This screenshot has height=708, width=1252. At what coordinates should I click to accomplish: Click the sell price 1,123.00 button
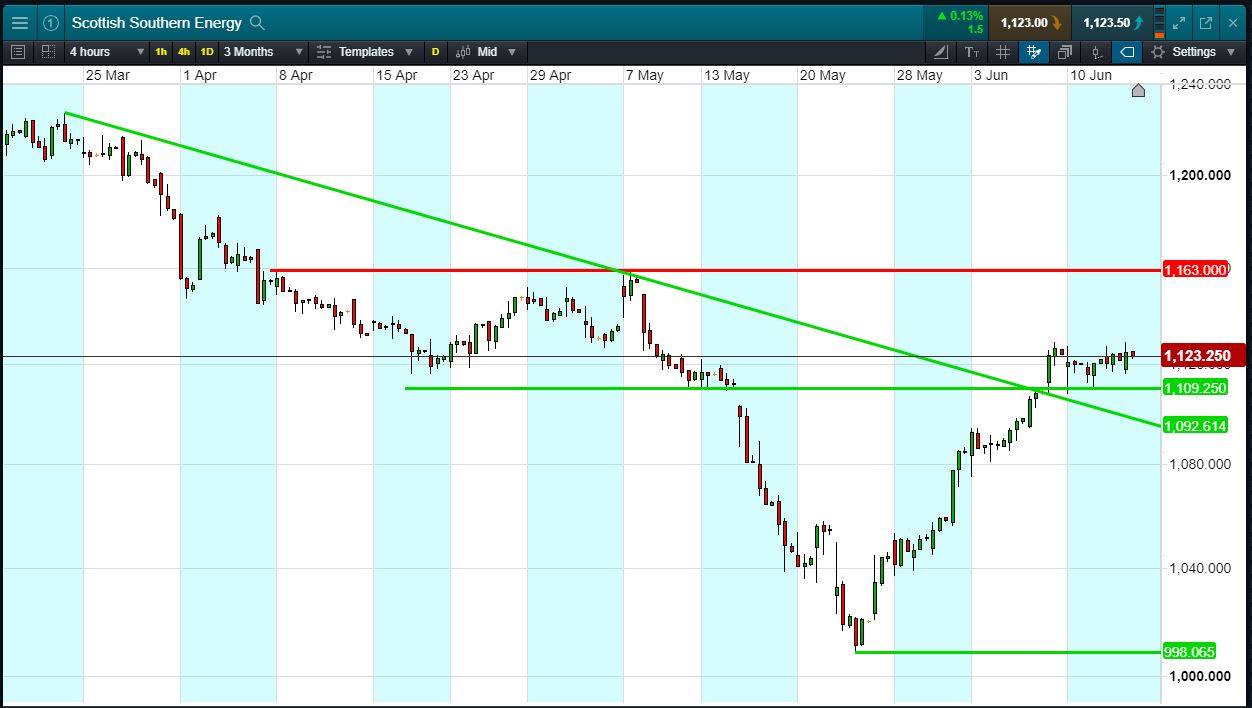click(x=1030, y=22)
